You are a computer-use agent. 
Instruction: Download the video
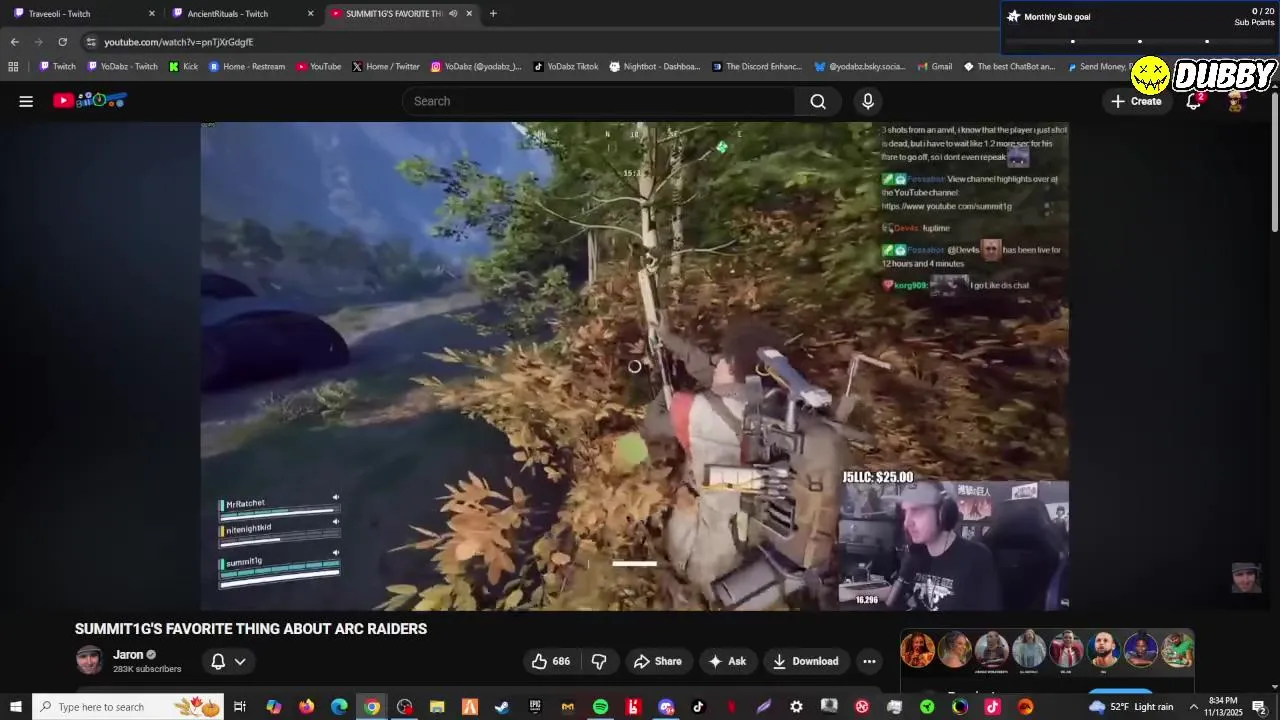[806, 661]
